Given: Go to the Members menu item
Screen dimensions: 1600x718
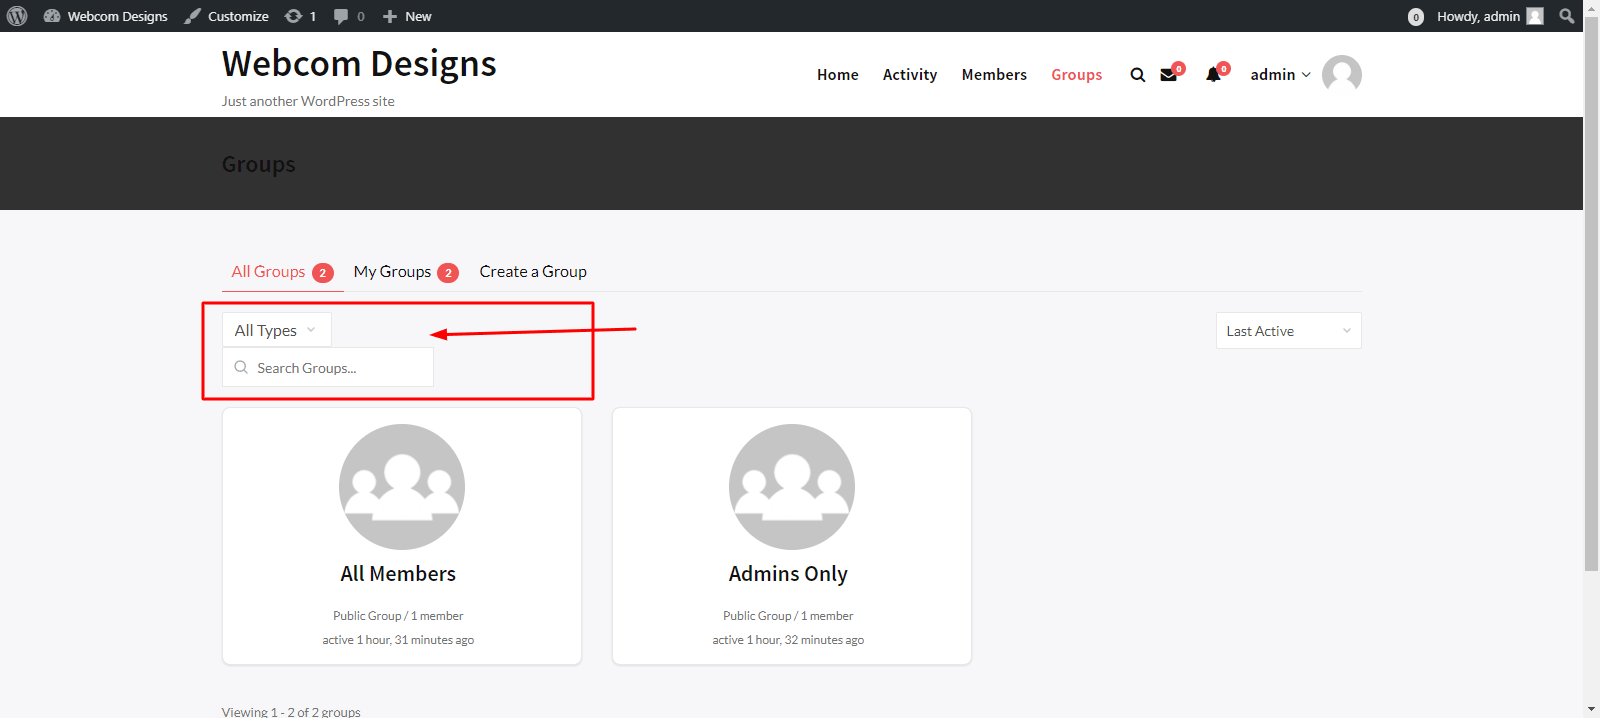Looking at the screenshot, I should (x=994, y=75).
